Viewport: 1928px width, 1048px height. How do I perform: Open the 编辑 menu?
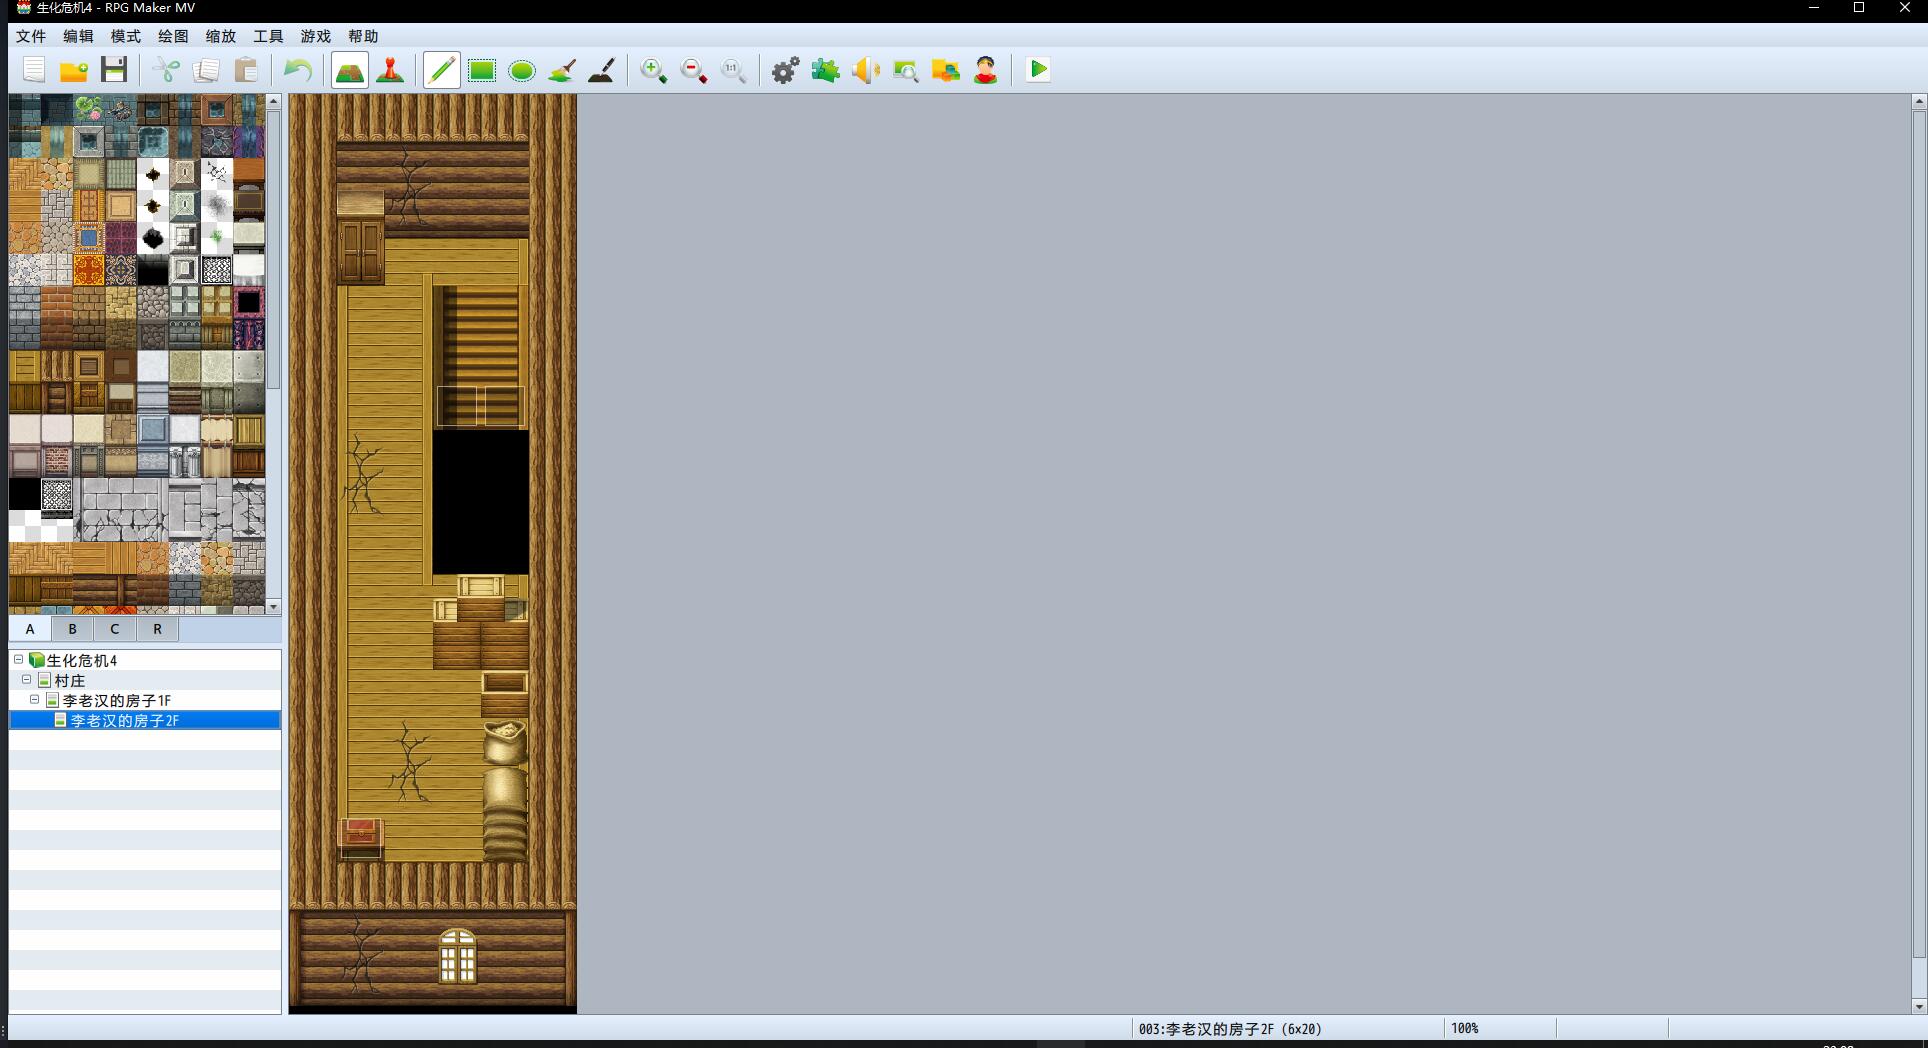[78, 36]
